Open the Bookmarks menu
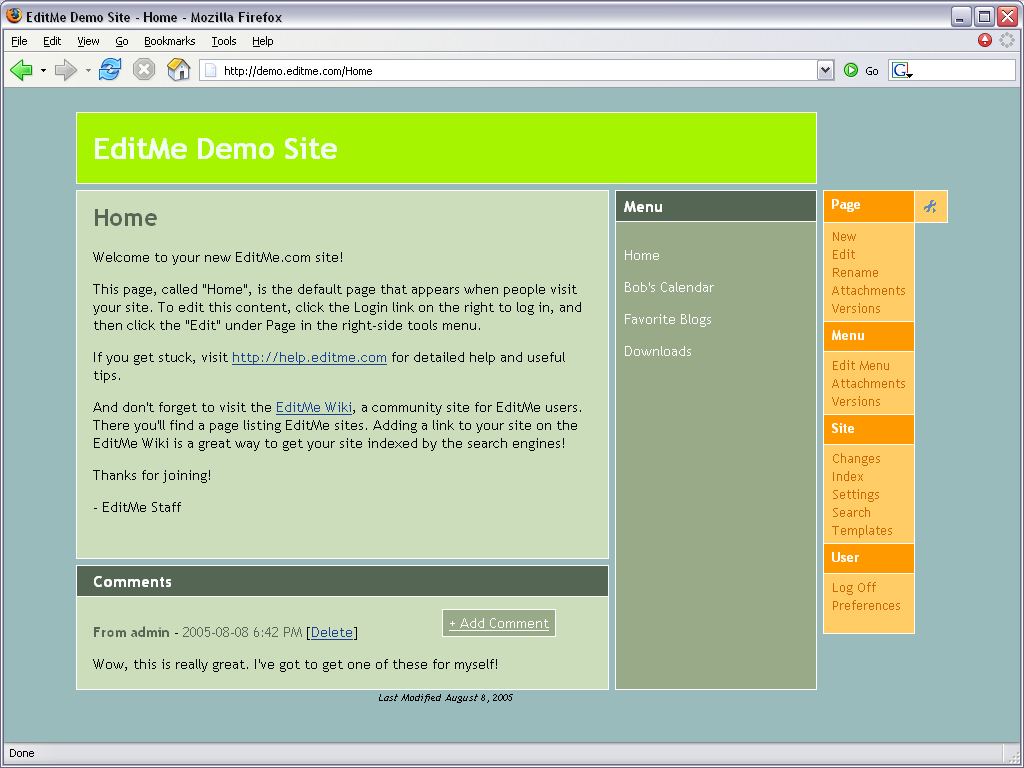 click(x=170, y=41)
